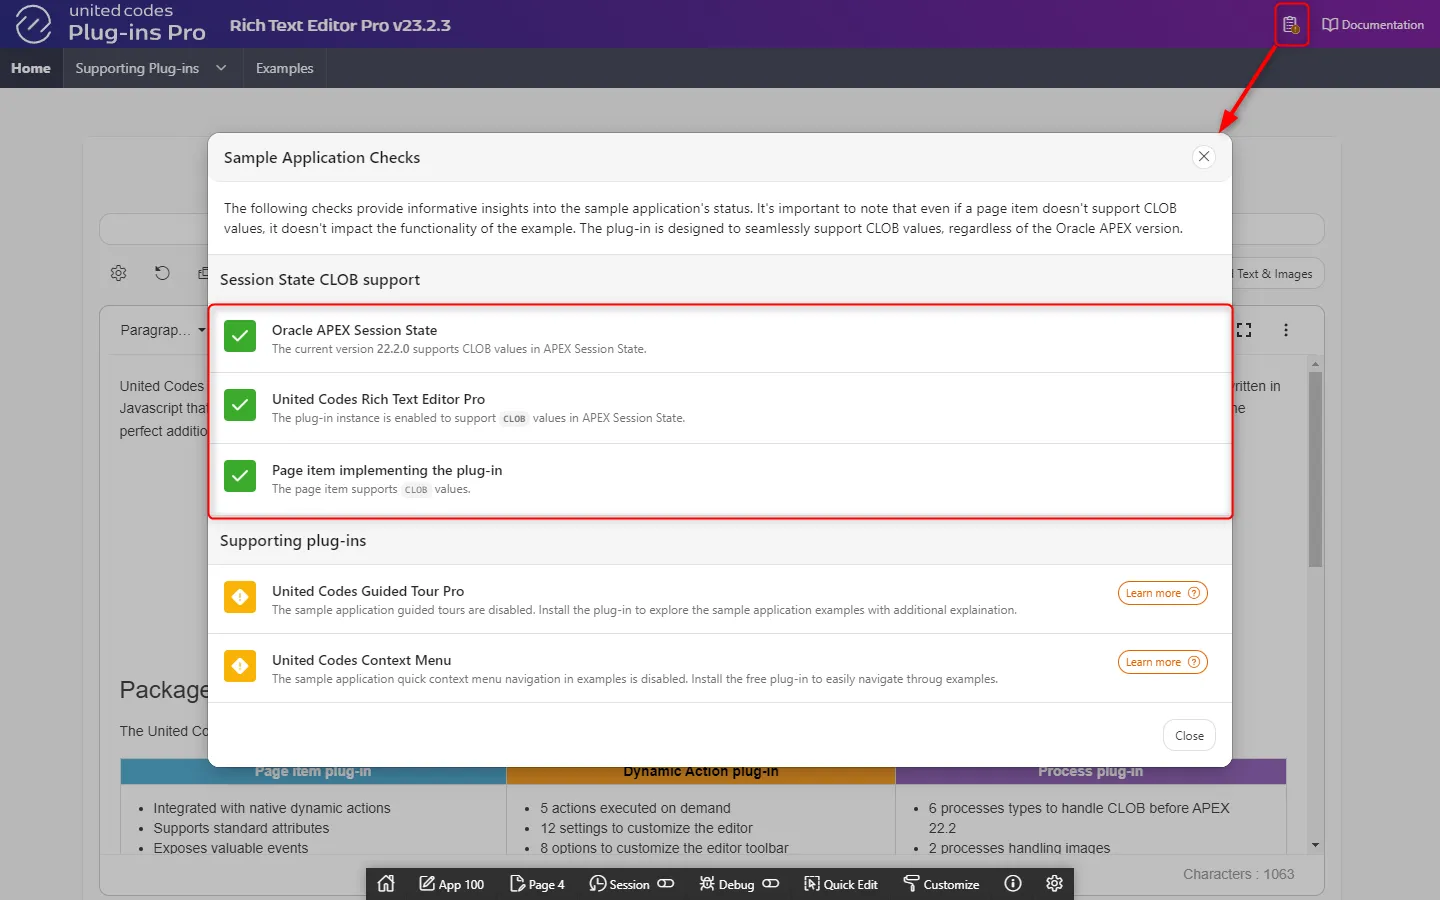Viewport: 1440px width, 900px height.
Task: Select the Text & Images option button
Action: (1277, 274)
